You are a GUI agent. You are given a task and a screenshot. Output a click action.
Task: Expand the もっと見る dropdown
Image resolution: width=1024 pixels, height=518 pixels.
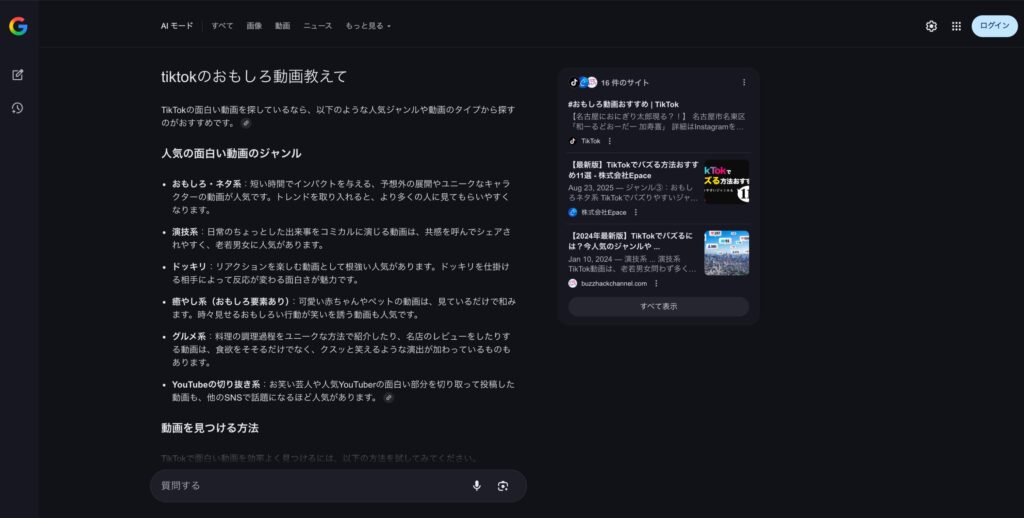tap(368, 26)
